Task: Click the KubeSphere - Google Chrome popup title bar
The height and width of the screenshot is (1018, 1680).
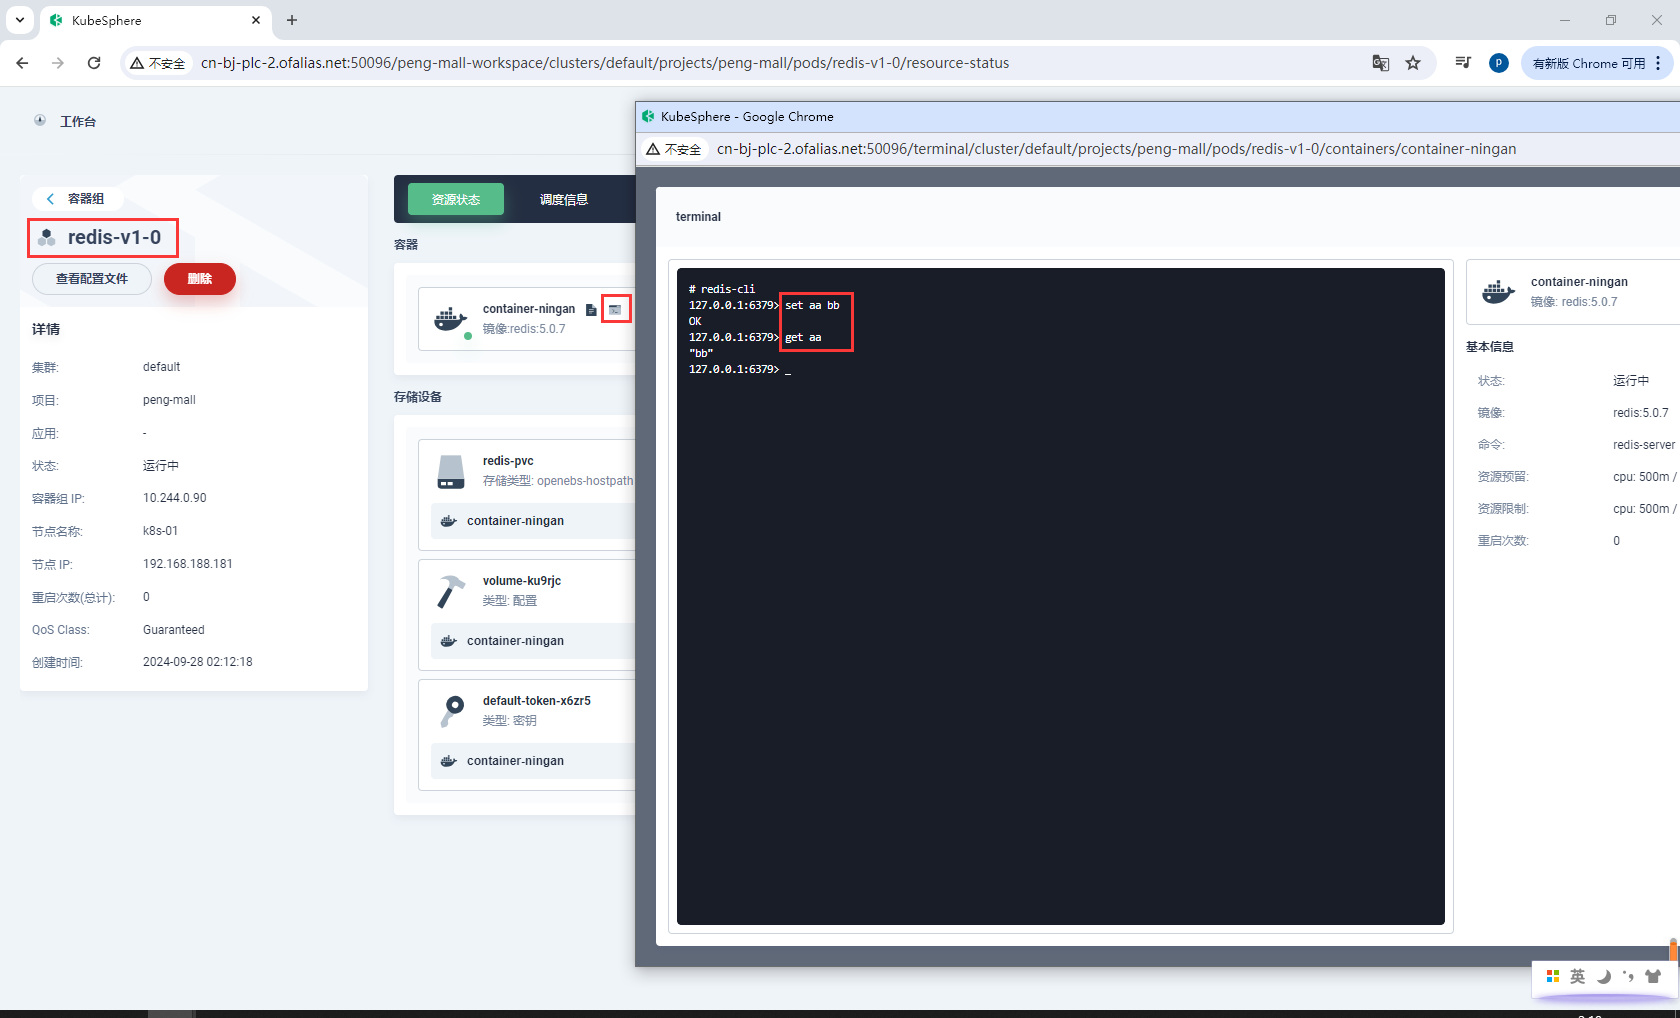Action: click(x=1158, y=117)
